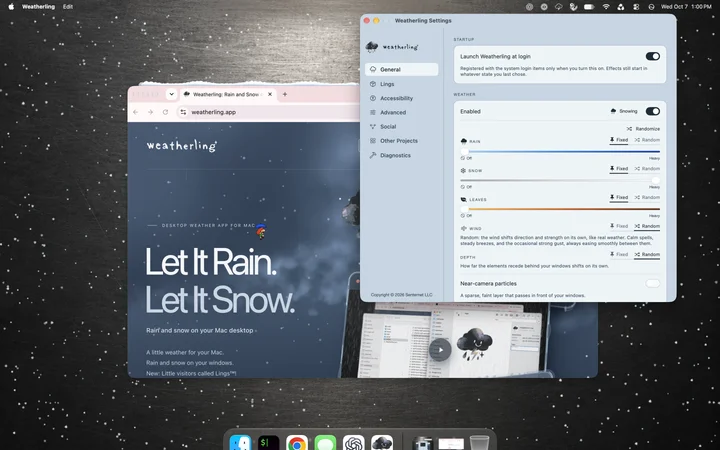720x450 pixels.
Task: Click the Copyright Sentemet LLC text
Action: click(401, 295)
